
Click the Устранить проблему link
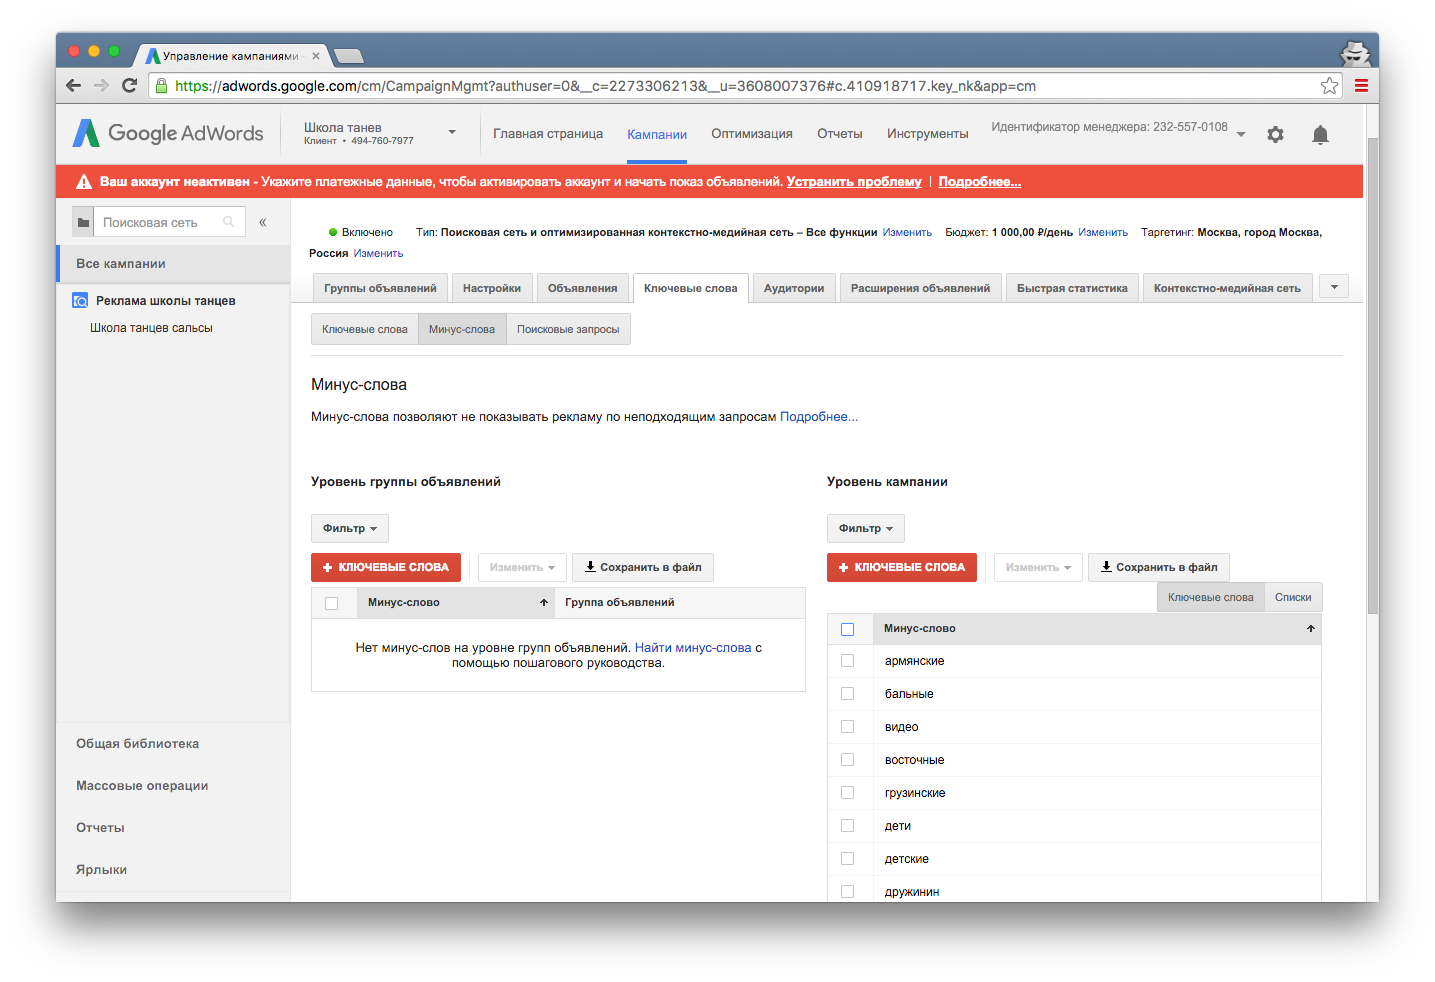tap(854, 182)
